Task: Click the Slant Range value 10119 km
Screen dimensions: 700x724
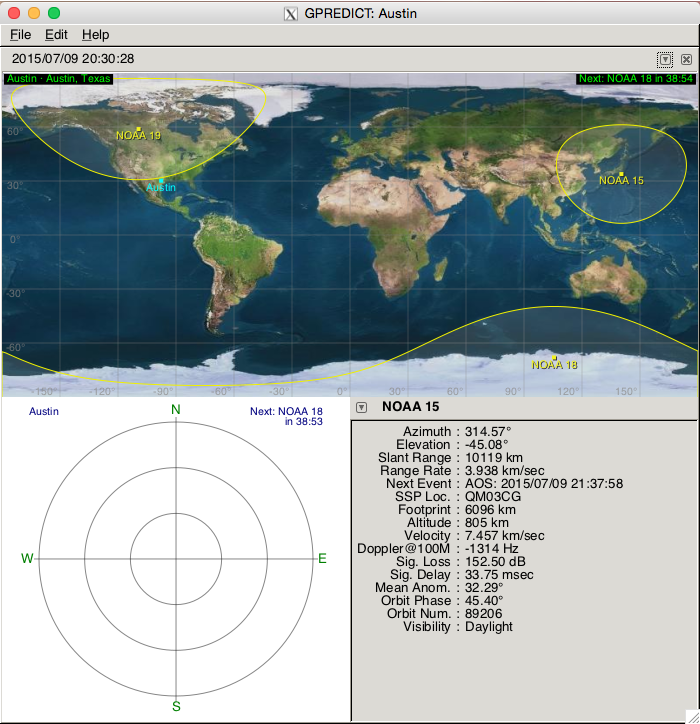Action: click(494, 458)
